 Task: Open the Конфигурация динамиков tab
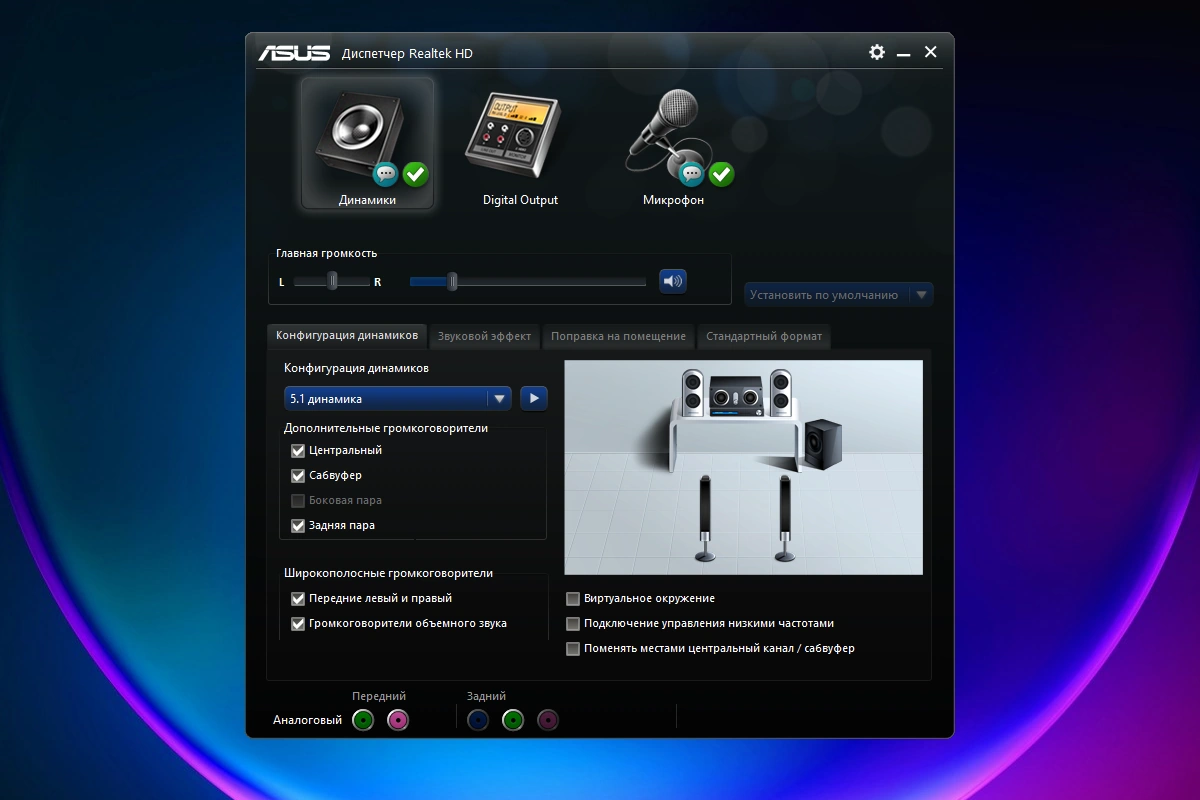click(347, 335)
